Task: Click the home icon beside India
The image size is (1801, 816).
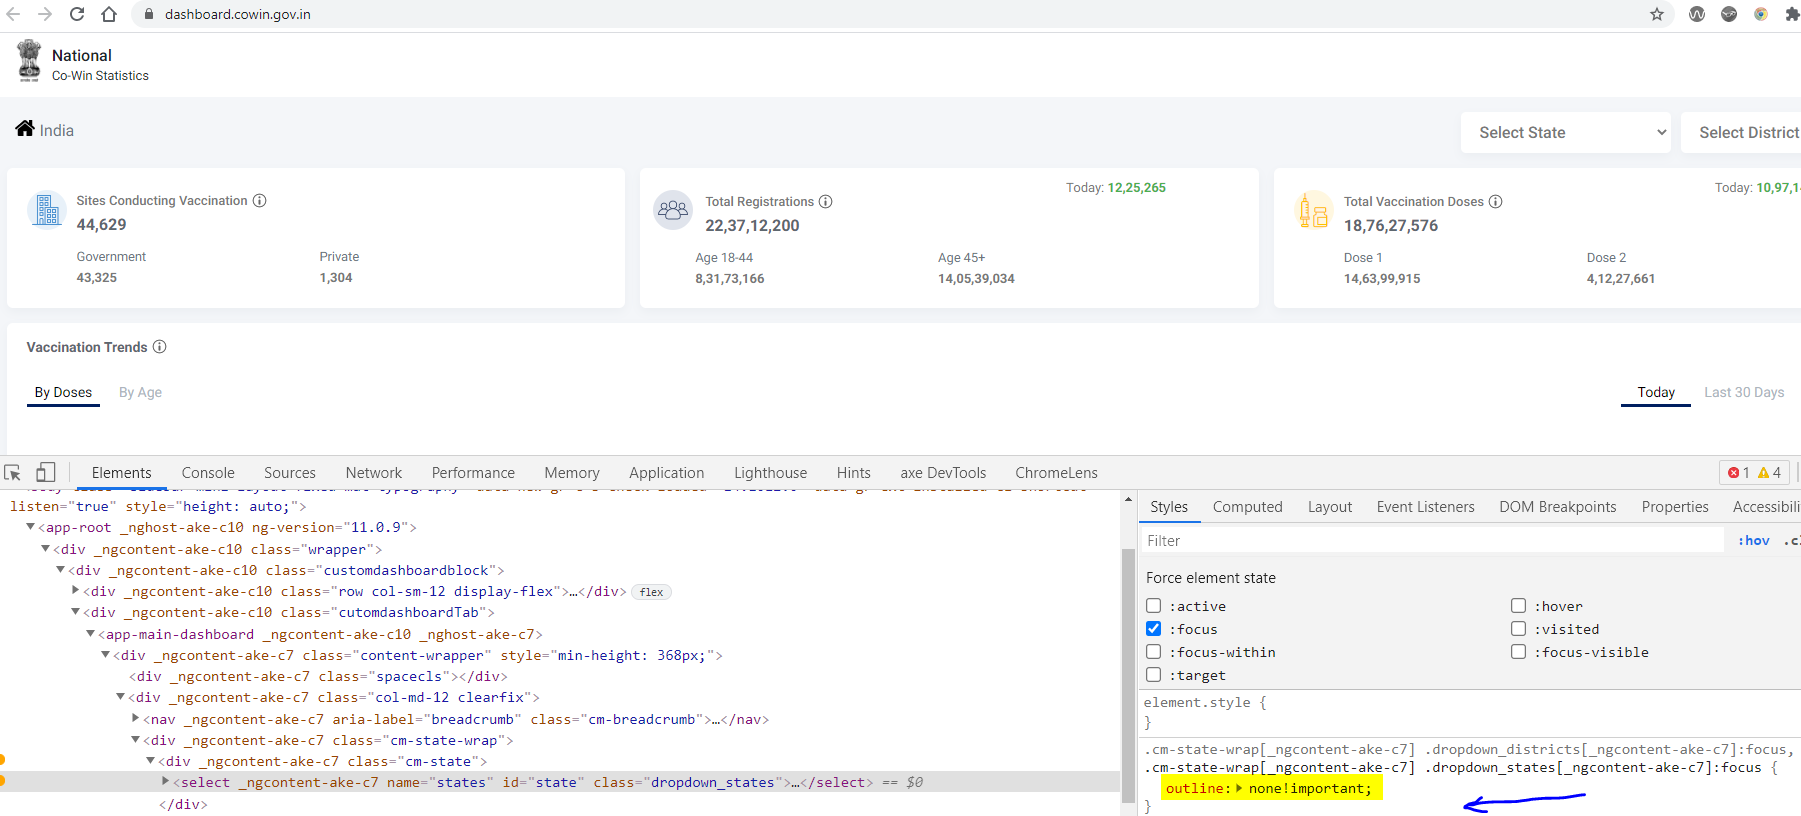Action: point(25,128)
